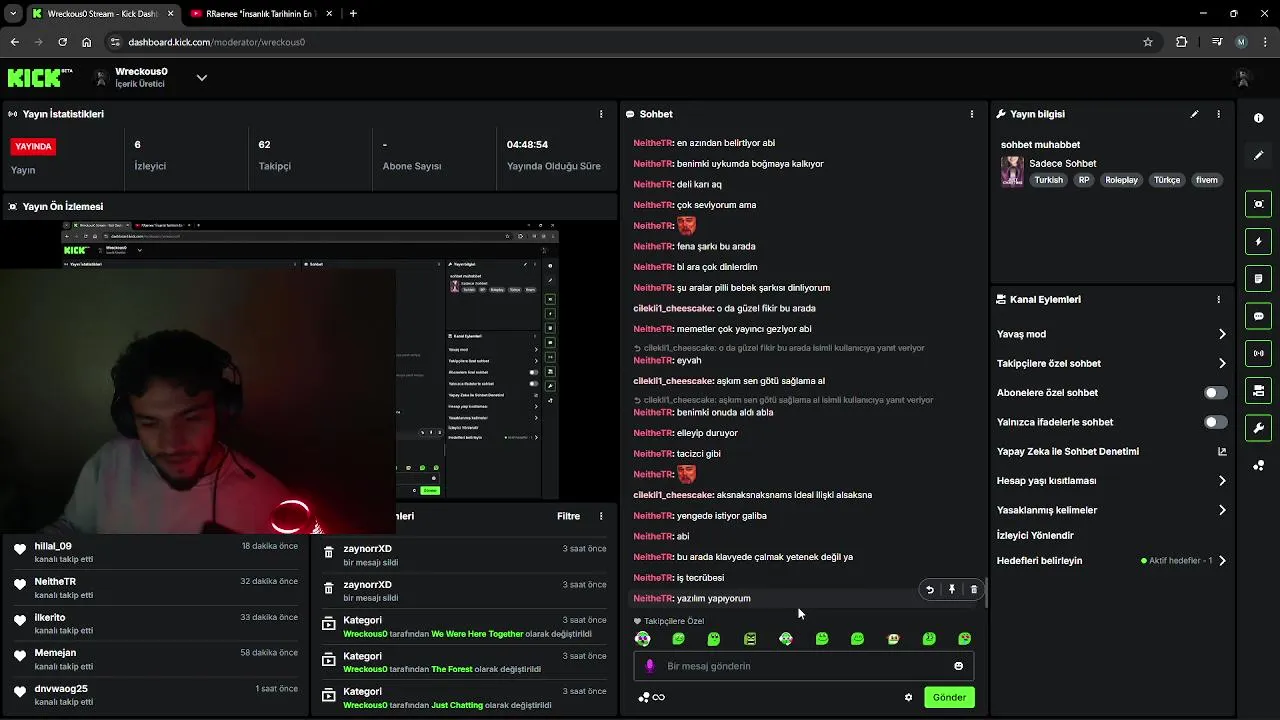The image size is (1280, 720).
Task: Click the Gönder send button
Action: click(x=949, y=697)
